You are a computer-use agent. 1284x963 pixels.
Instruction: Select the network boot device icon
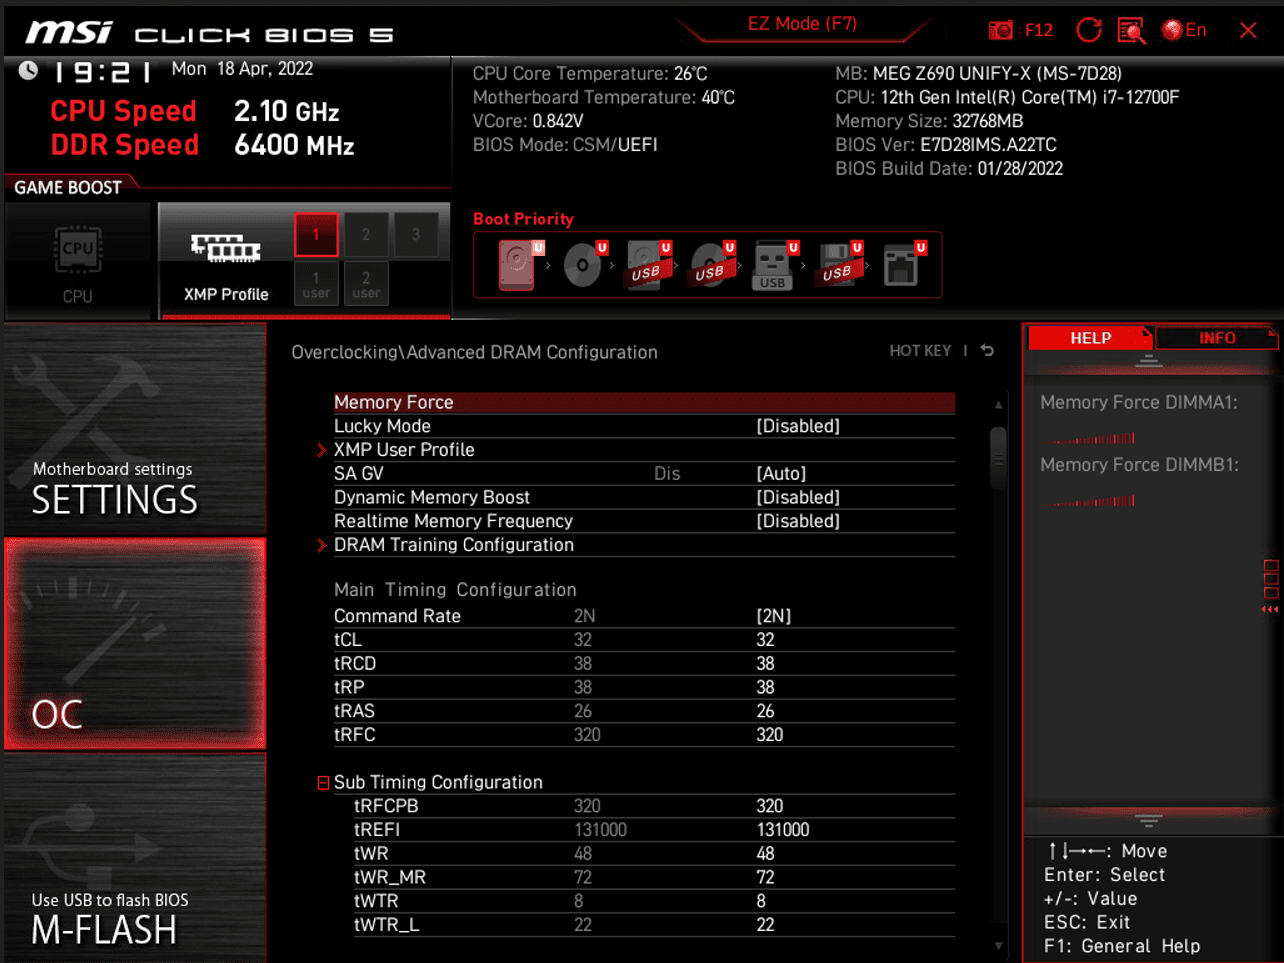click(x=901, y=265)
